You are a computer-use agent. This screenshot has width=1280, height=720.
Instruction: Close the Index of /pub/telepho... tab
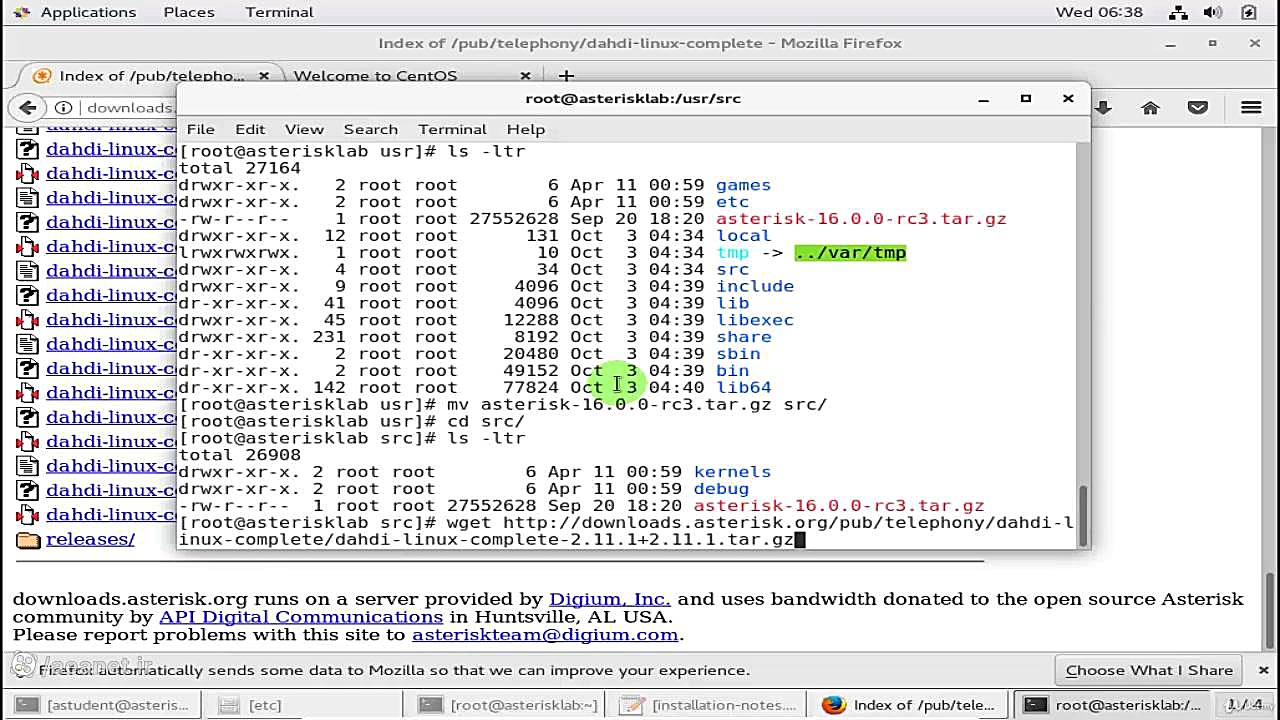coord(264,76)
